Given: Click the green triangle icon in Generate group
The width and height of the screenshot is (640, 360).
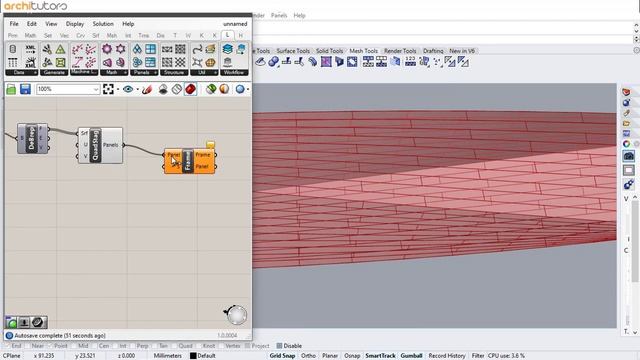Looking at the screenshot, I should tap(60, 49).
